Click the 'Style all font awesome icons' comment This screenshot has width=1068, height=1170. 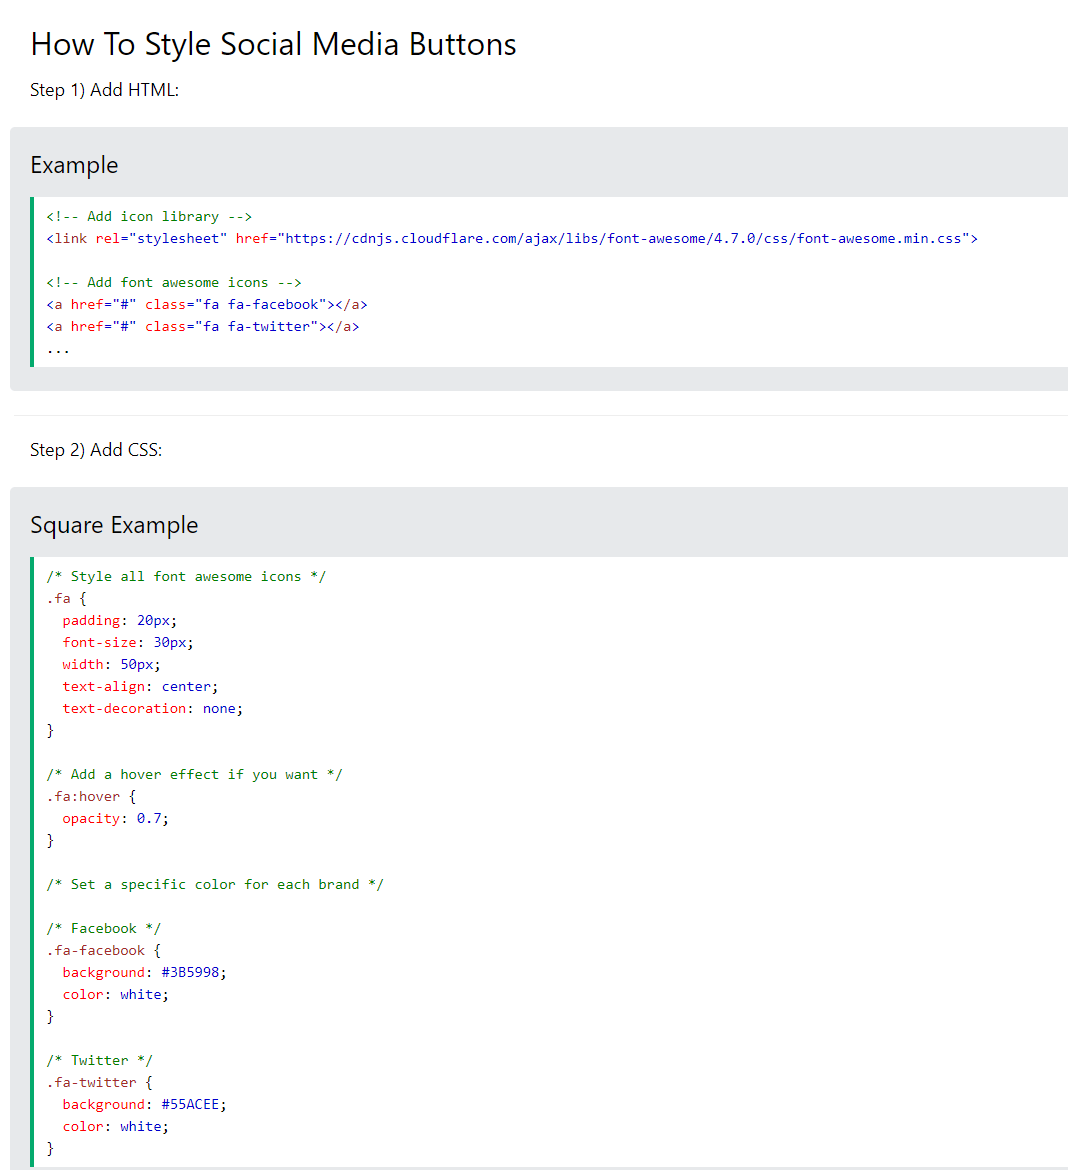(186, 577)
